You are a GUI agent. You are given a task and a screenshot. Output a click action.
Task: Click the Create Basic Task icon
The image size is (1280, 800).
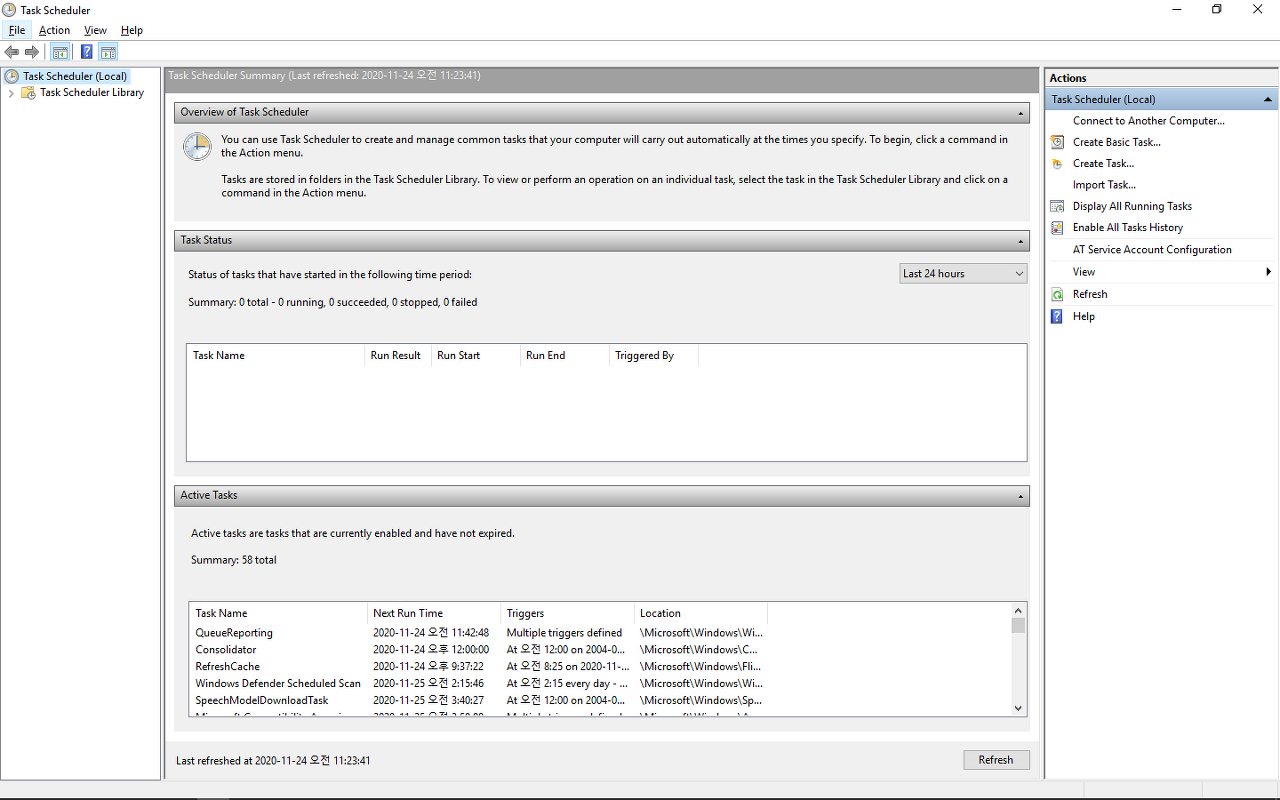pyautogui.click(x=1057, y=142)
